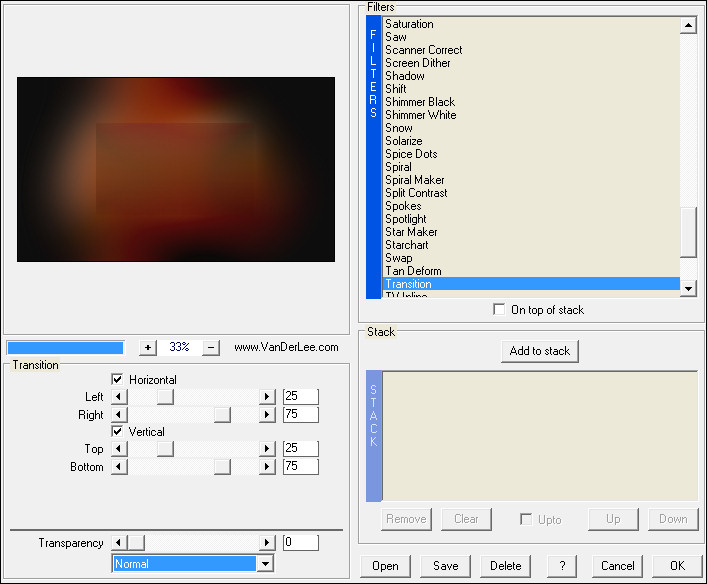This screenshot has width=707, height=584.
Task: Toggle the Upto checkbox
Action: (x=526, y=519)
